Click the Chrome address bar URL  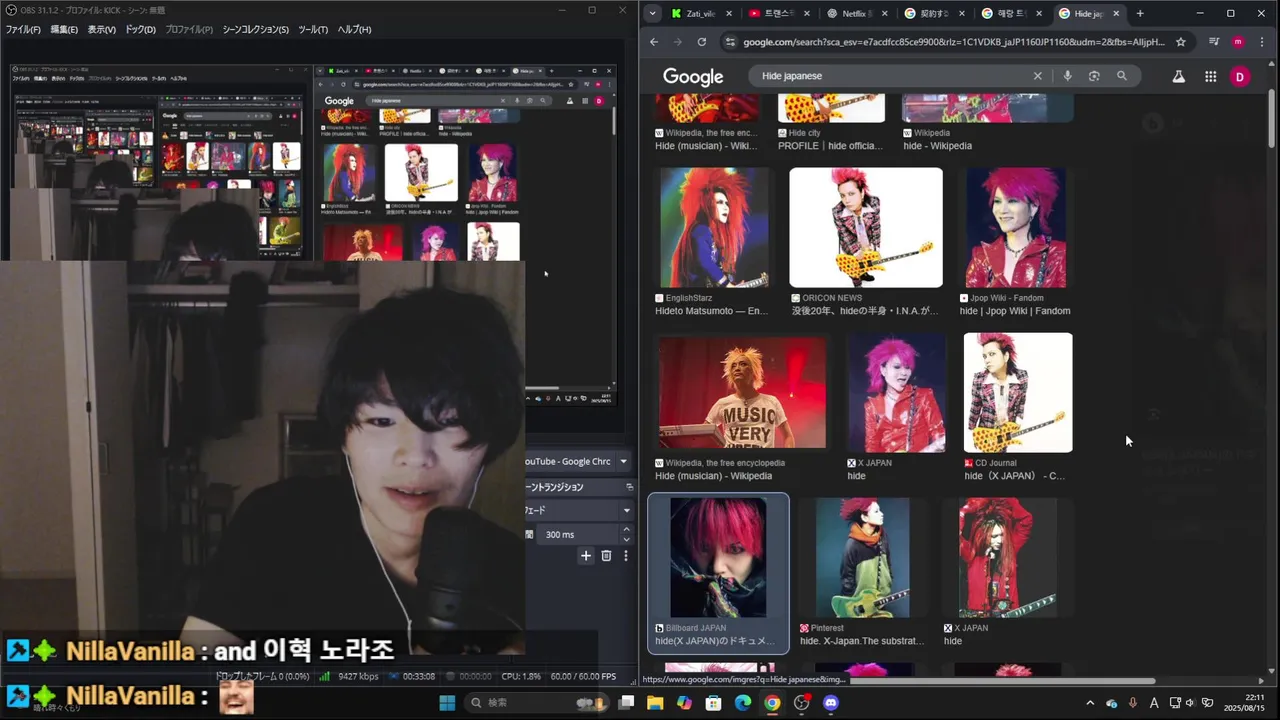[954, 42]
